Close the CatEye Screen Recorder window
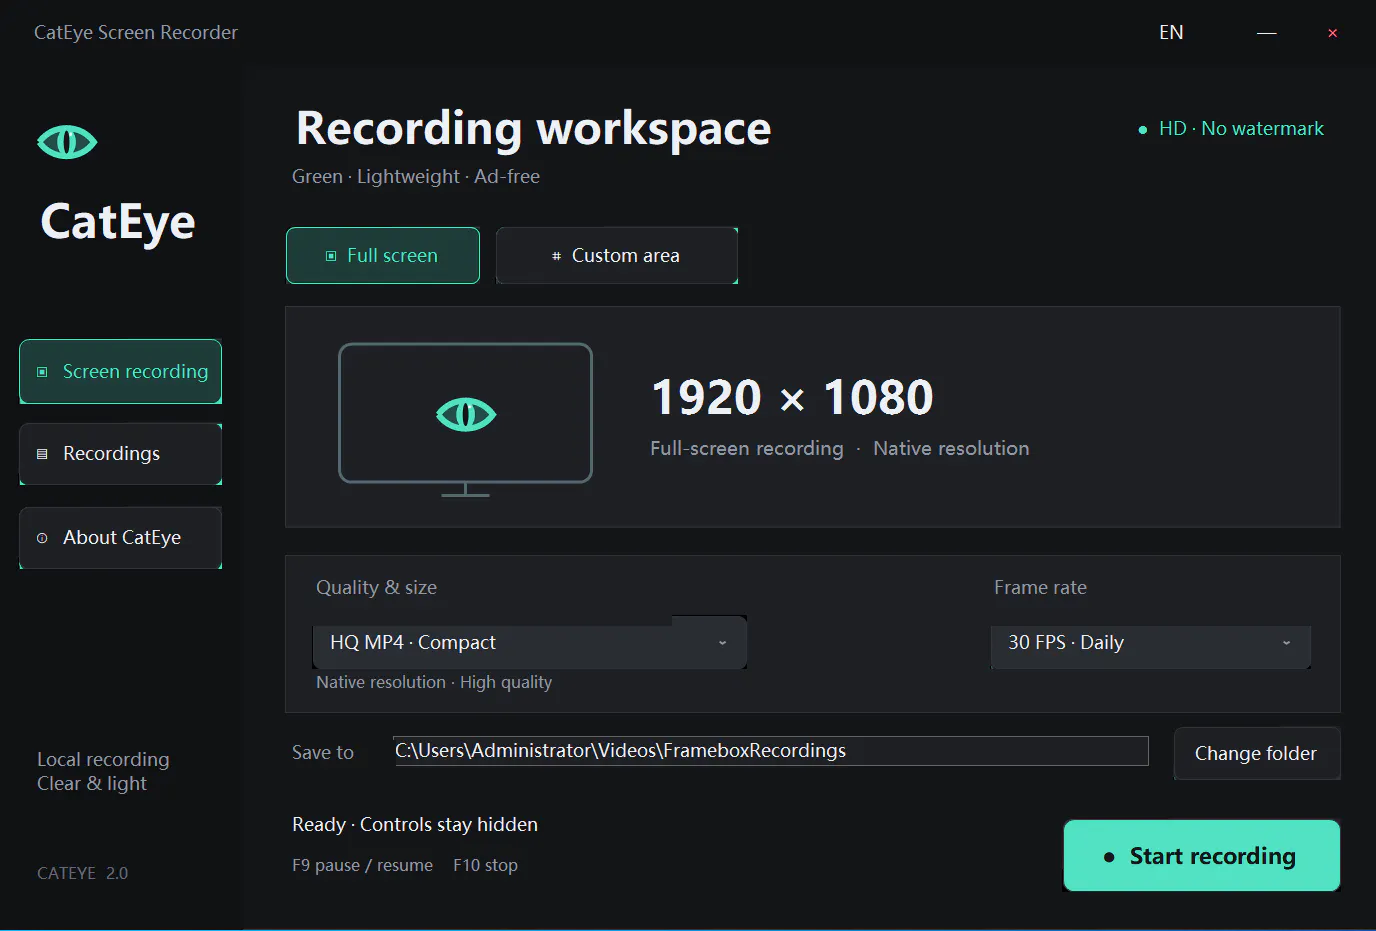Viewport: 1376px width, 931px height. pyautogui.click(x=1333, y=33)
